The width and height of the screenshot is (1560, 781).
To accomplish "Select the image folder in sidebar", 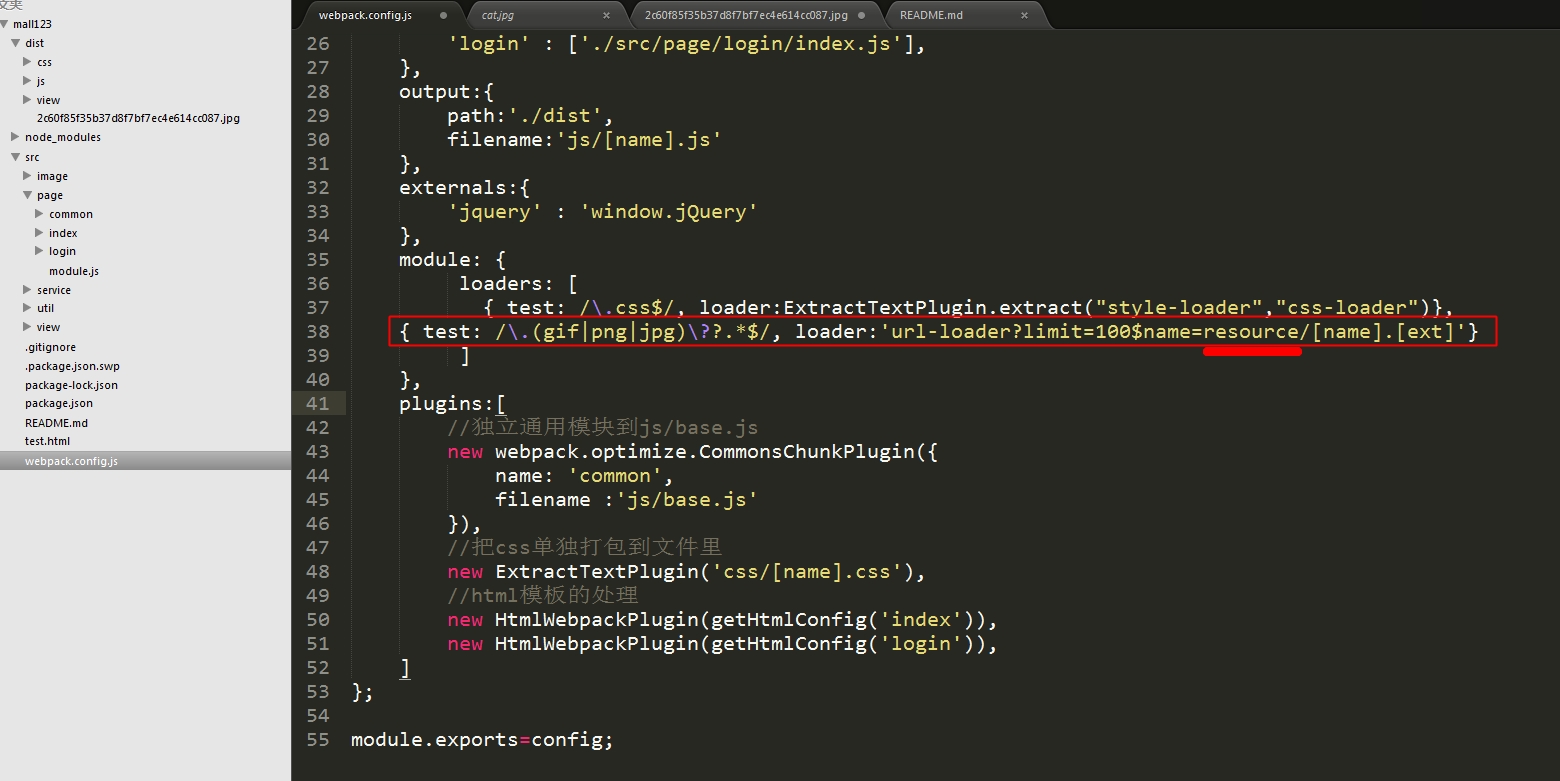I will click(52, 176).
